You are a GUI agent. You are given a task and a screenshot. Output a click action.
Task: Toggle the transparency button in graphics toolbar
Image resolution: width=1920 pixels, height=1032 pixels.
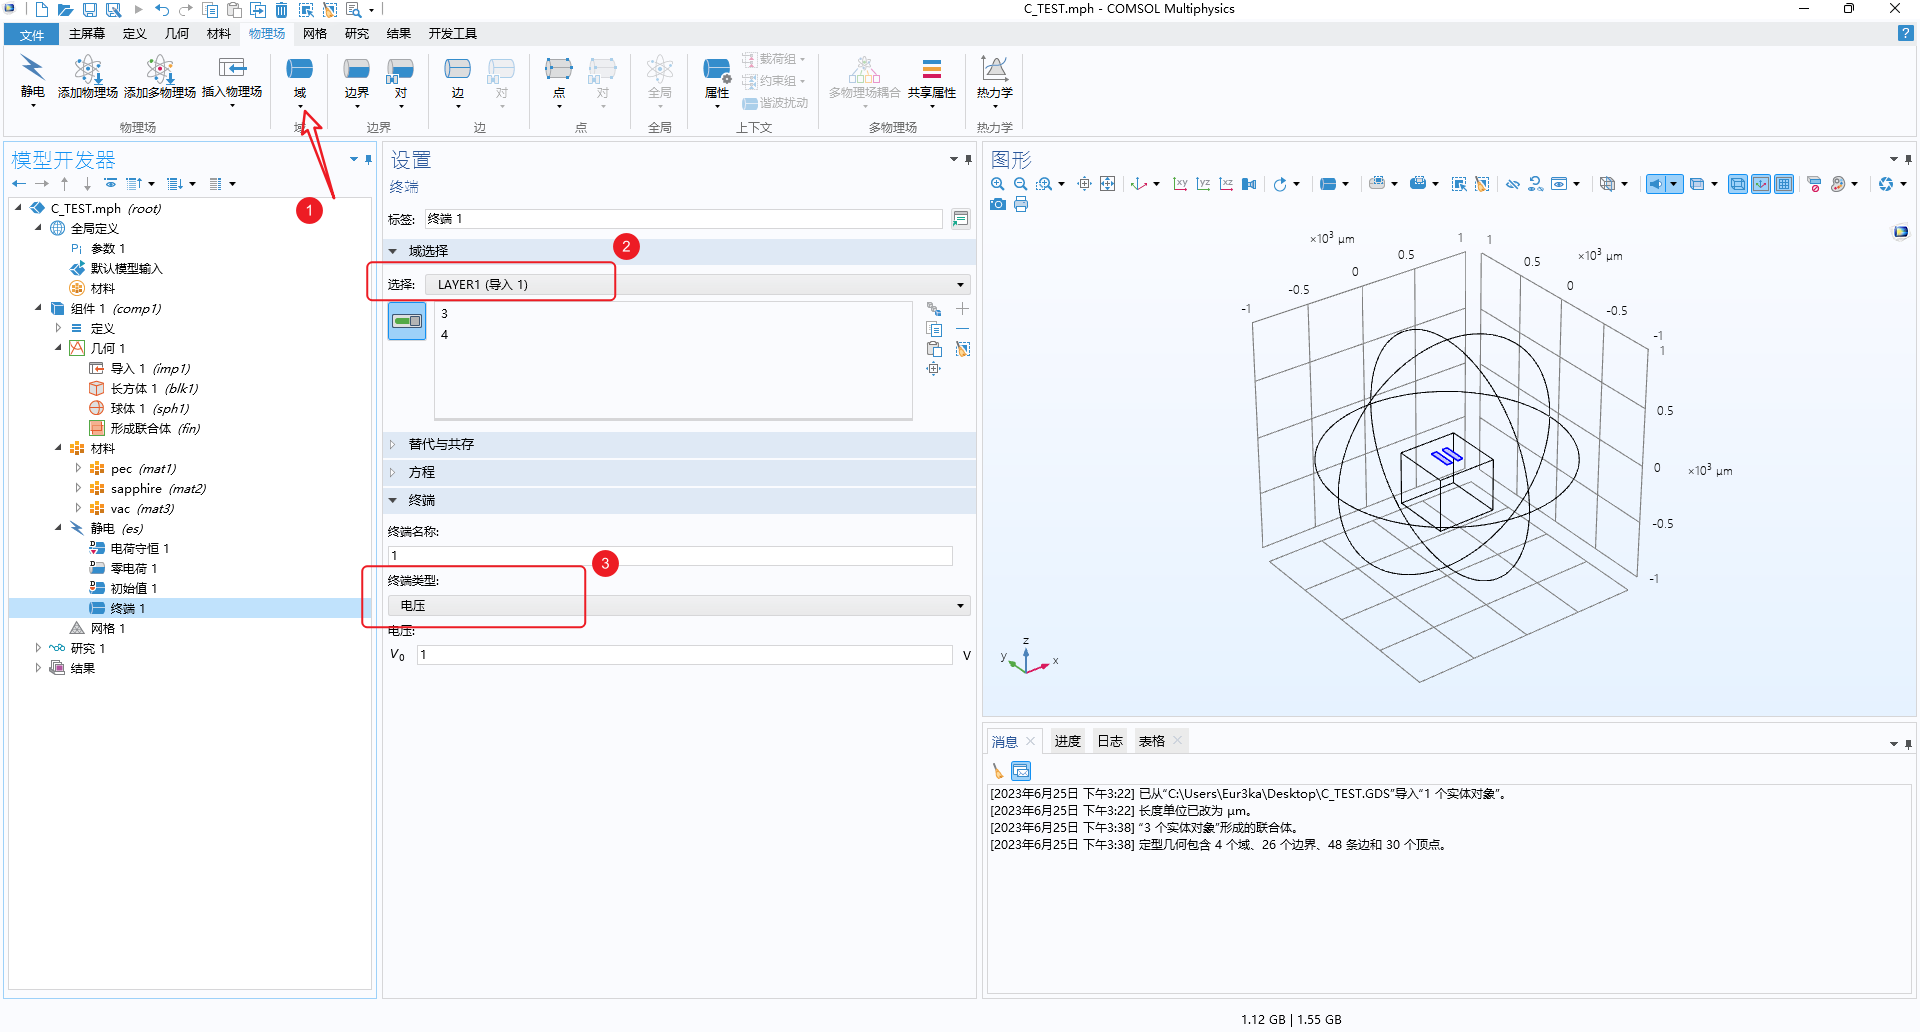1697,184
